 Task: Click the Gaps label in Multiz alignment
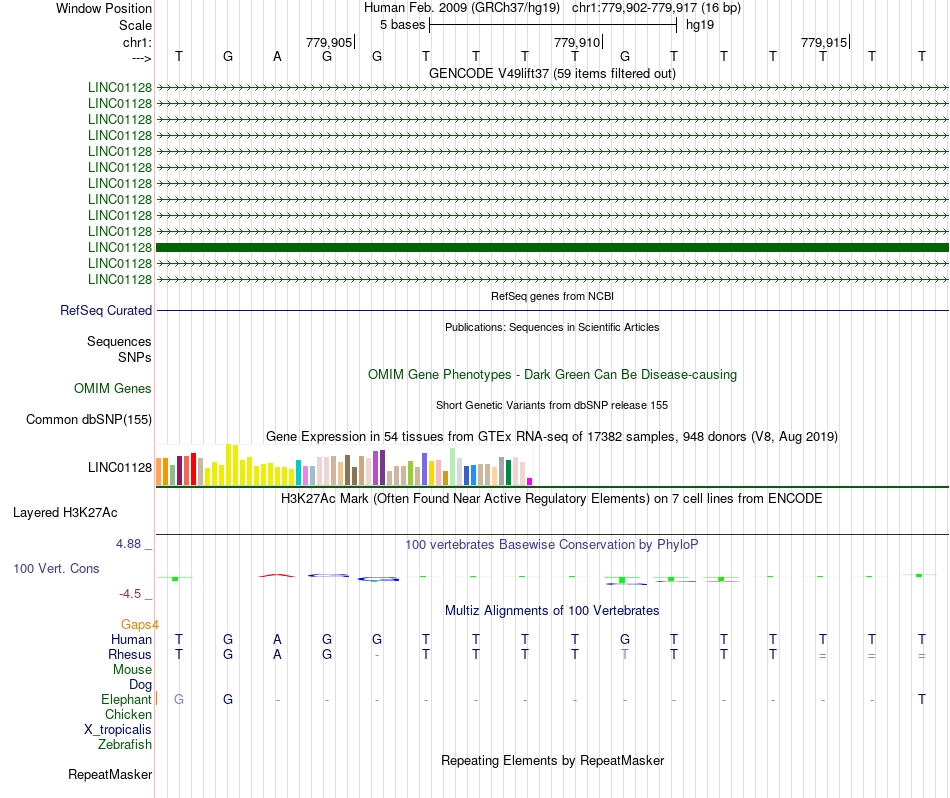136,624
